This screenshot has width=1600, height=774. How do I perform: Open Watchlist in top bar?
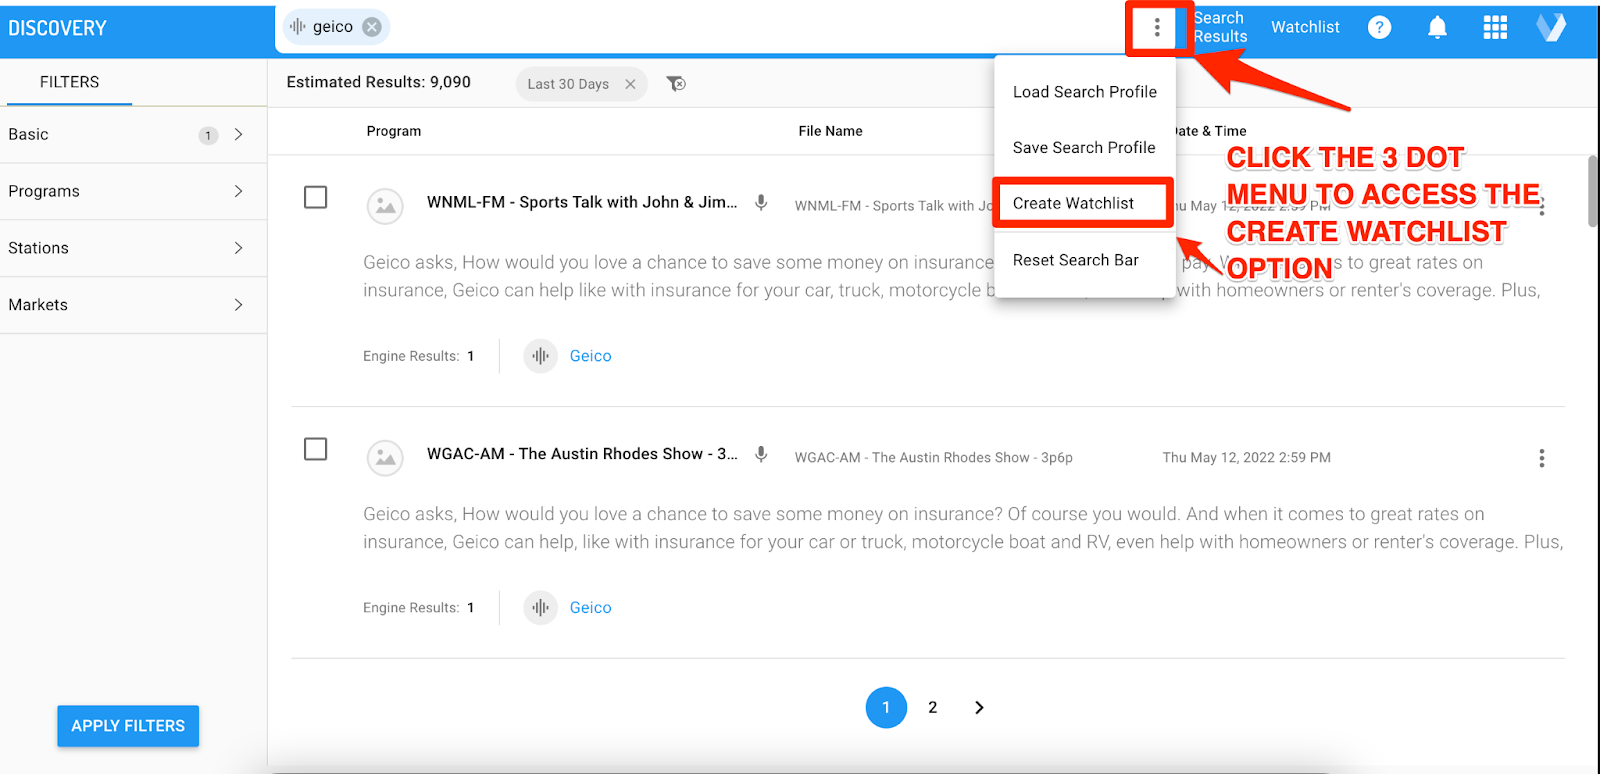coord(1305,27)
